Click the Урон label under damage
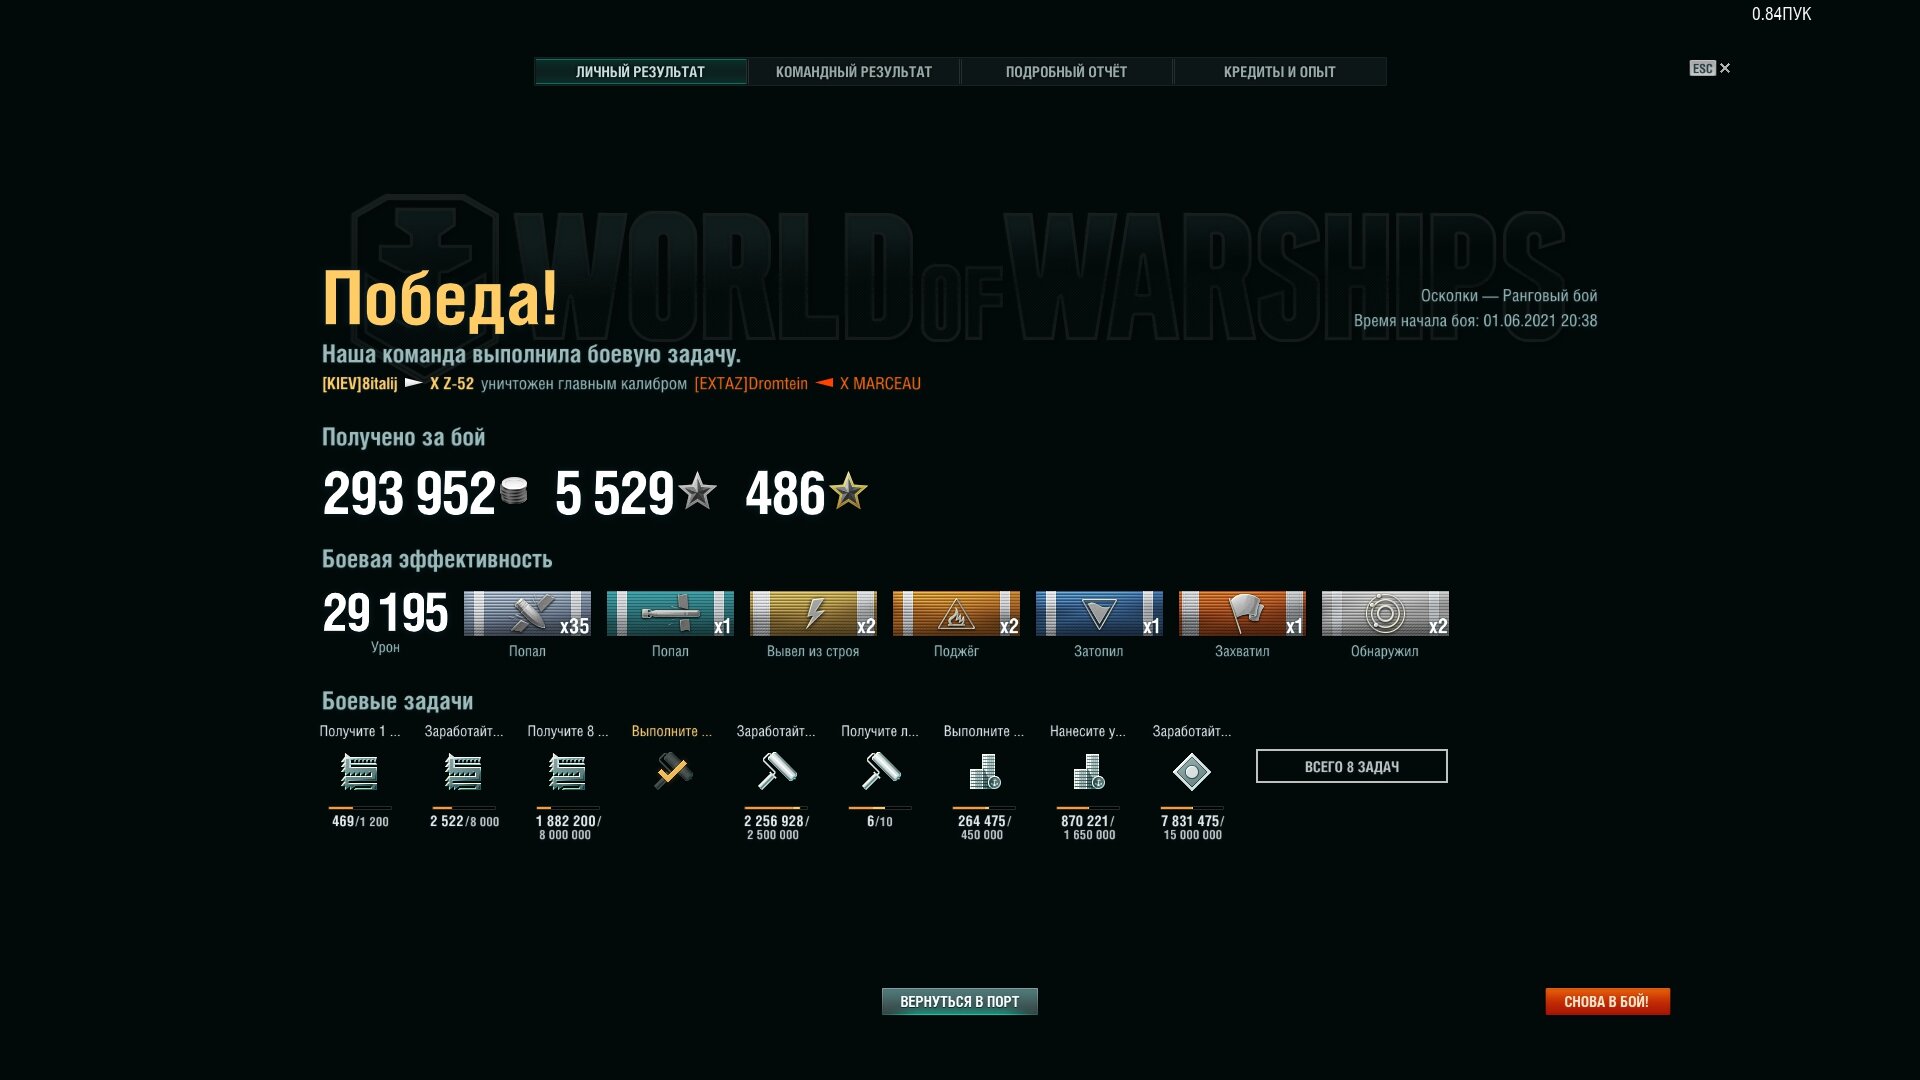This screenshot has height=1080, width=1920. 385,647
